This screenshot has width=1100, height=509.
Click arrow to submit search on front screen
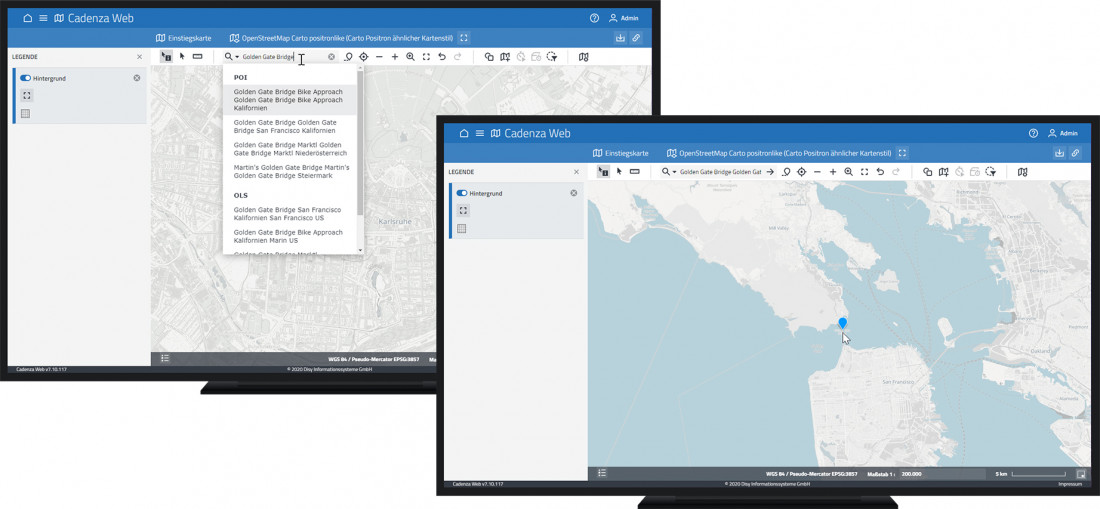[770, 172]
